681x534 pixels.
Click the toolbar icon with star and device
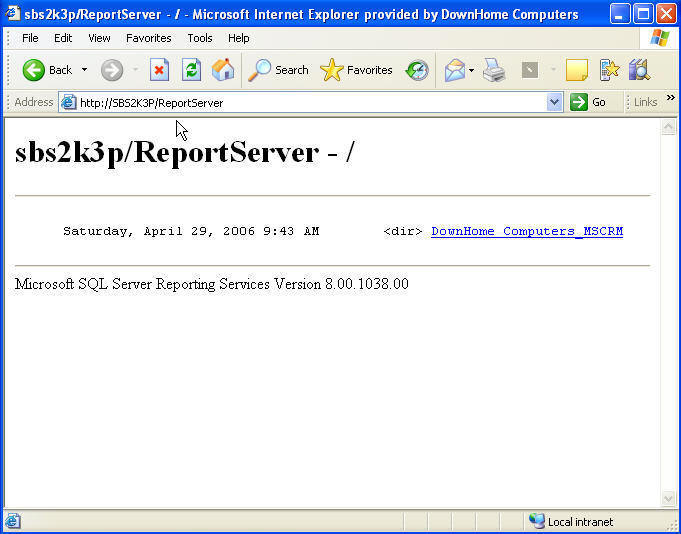609,70
